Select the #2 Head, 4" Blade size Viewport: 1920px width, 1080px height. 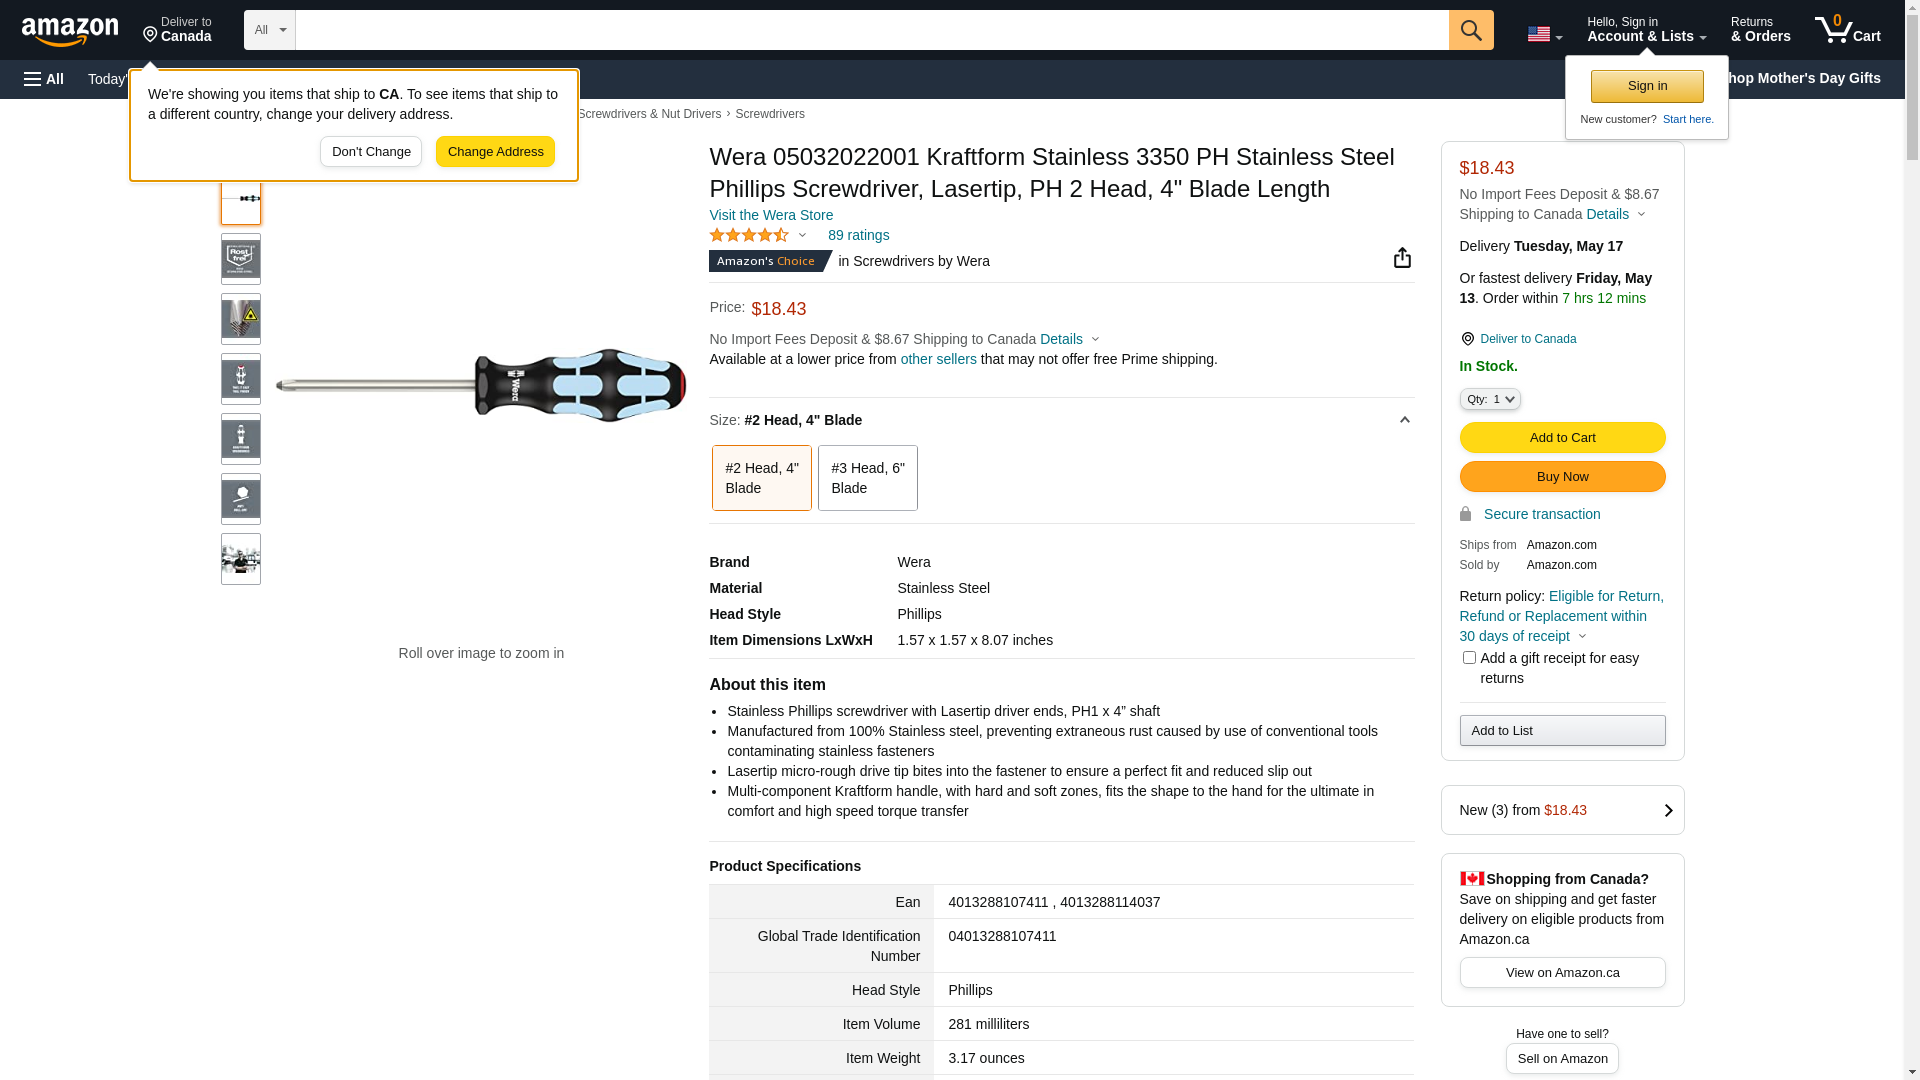[761, 478]
